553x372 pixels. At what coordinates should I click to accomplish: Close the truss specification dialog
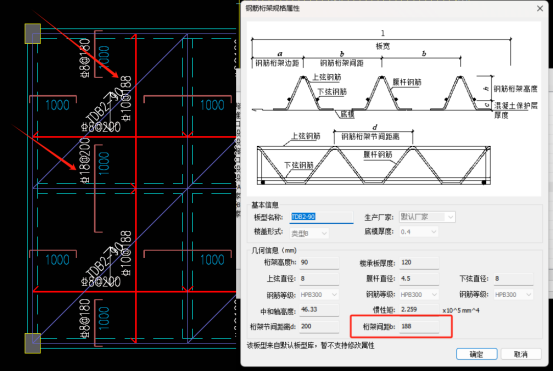pos(540,8)
